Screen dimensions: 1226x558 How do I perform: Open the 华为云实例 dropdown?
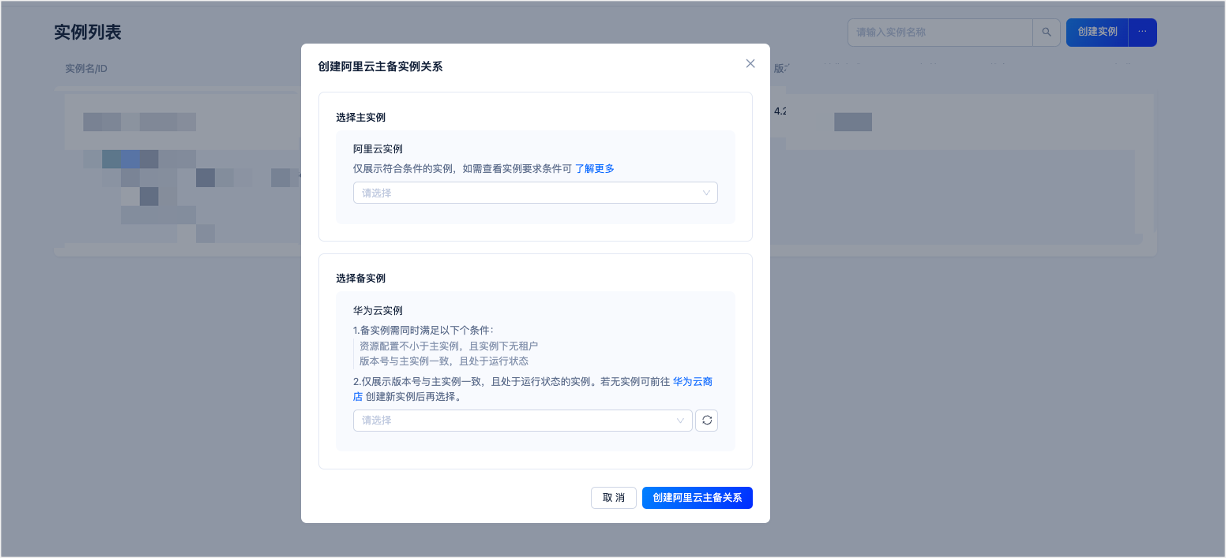point(522,420)
